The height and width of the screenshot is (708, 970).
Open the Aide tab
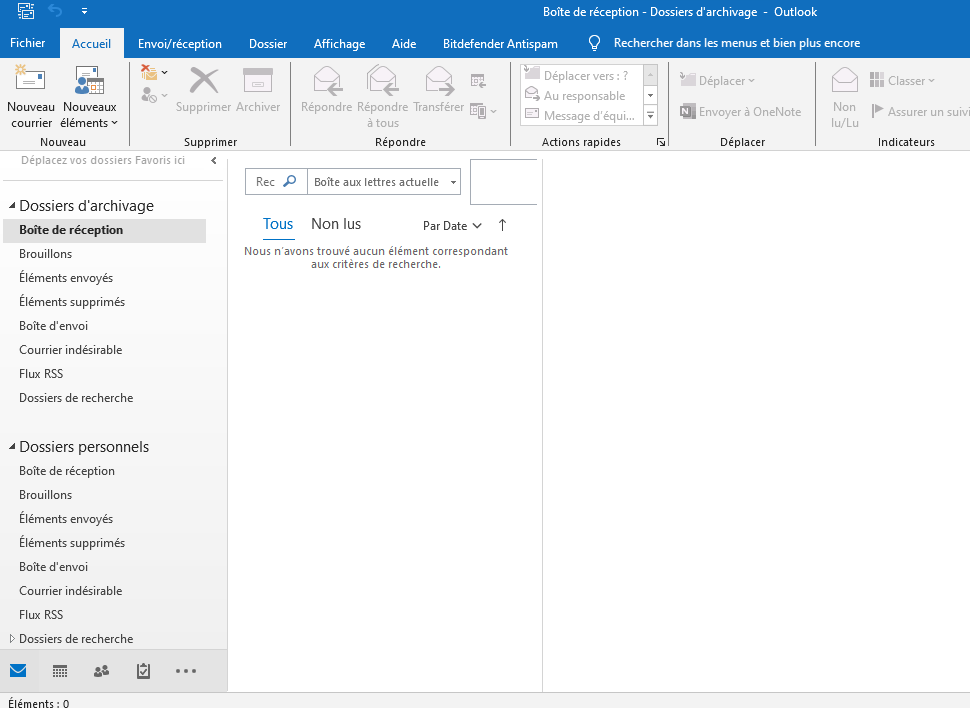403,43
